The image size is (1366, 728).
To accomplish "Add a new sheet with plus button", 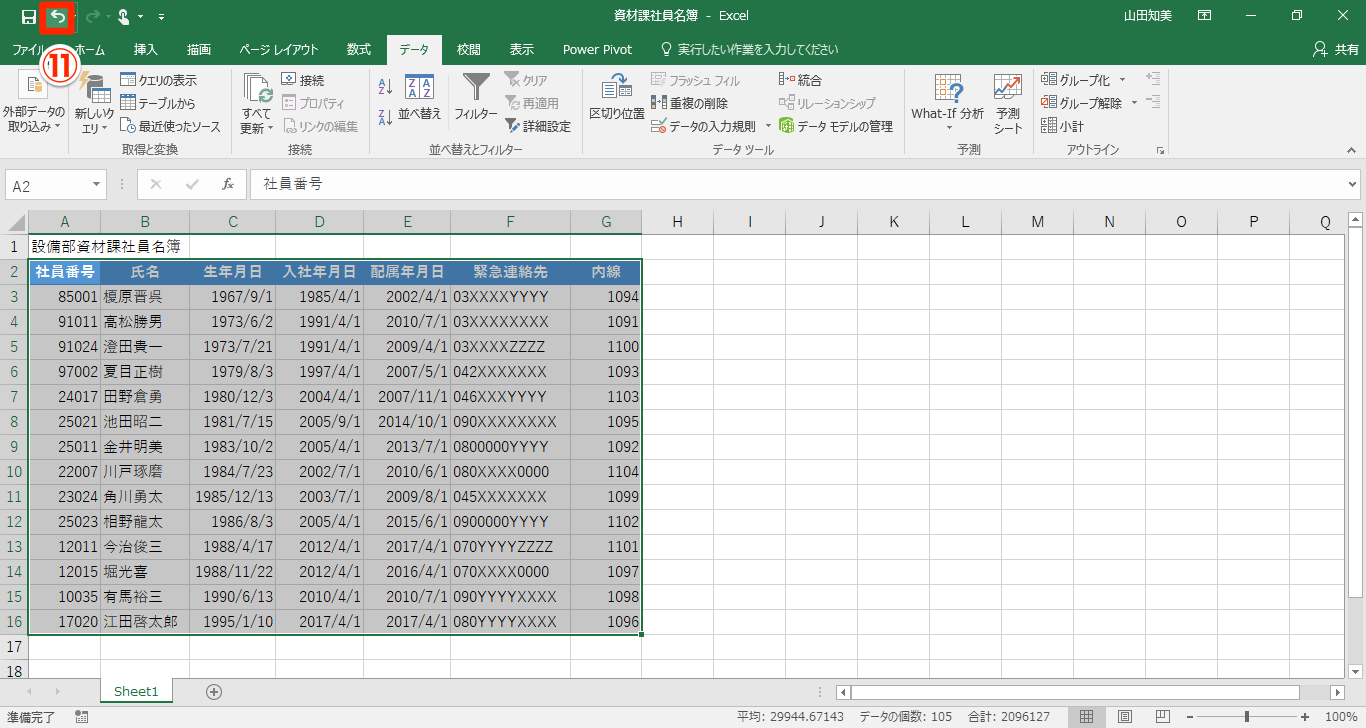I will point(213,691).
